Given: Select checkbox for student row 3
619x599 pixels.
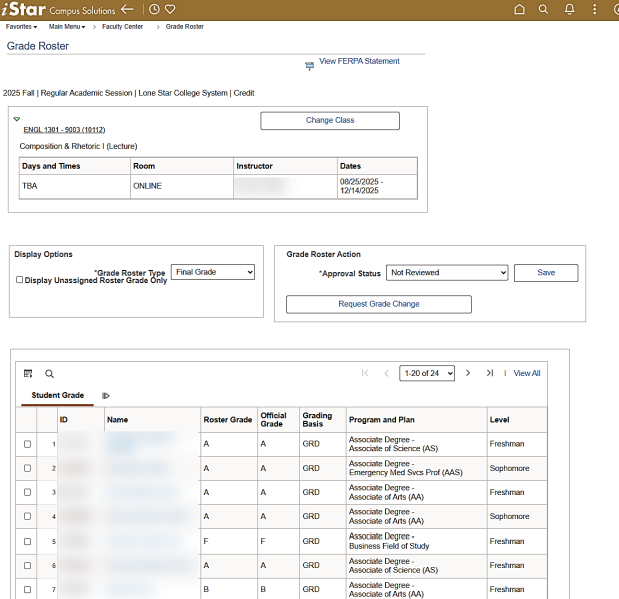Looking at the screenshot, I should [27, 492].
